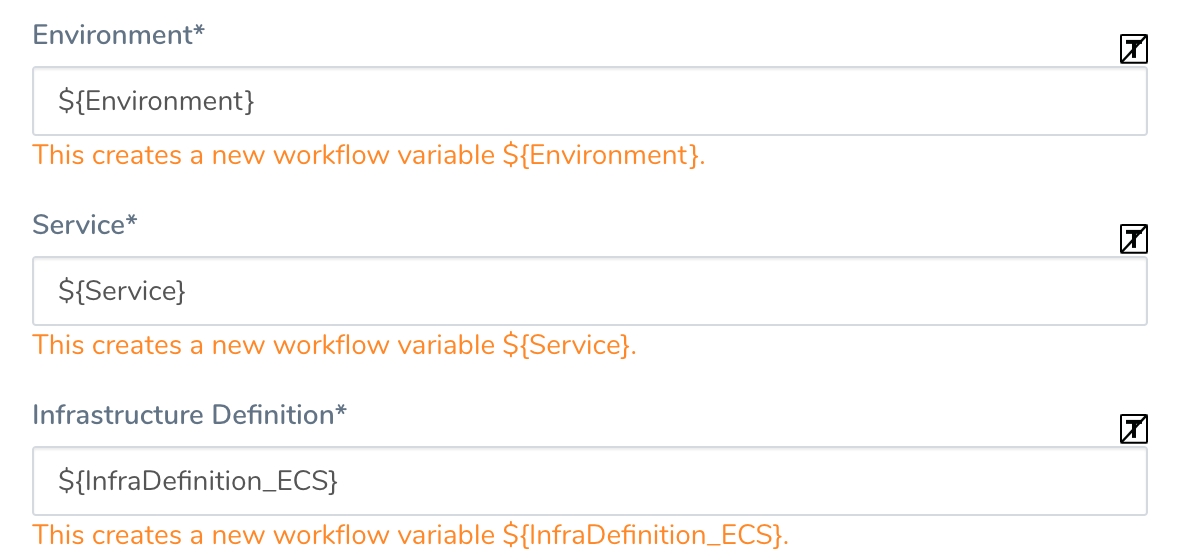Toggle the template icon for Service
The height and width of the screenshot is (558, 1184).
pos(1133,239)
